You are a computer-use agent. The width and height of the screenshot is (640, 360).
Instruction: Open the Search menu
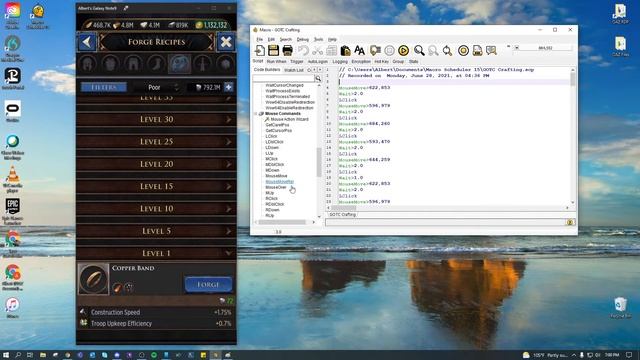pos(286,40)
